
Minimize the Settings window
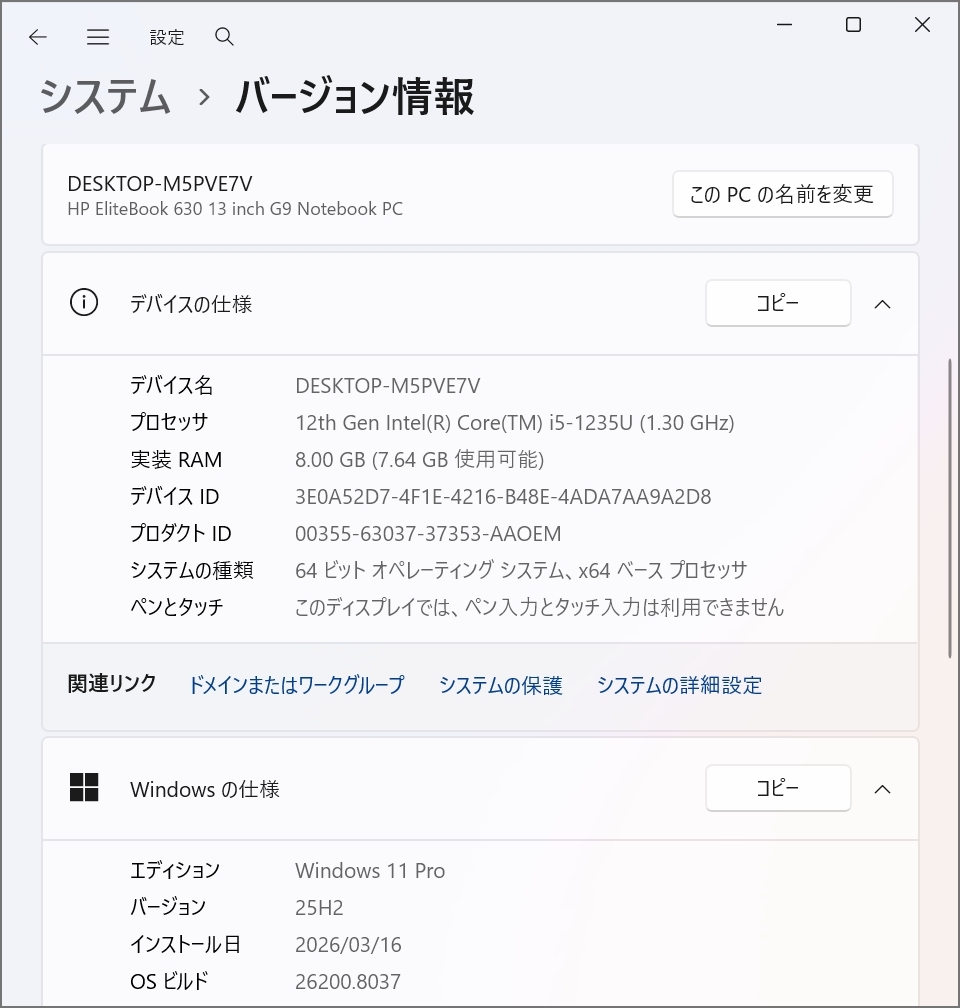point(784,24)
